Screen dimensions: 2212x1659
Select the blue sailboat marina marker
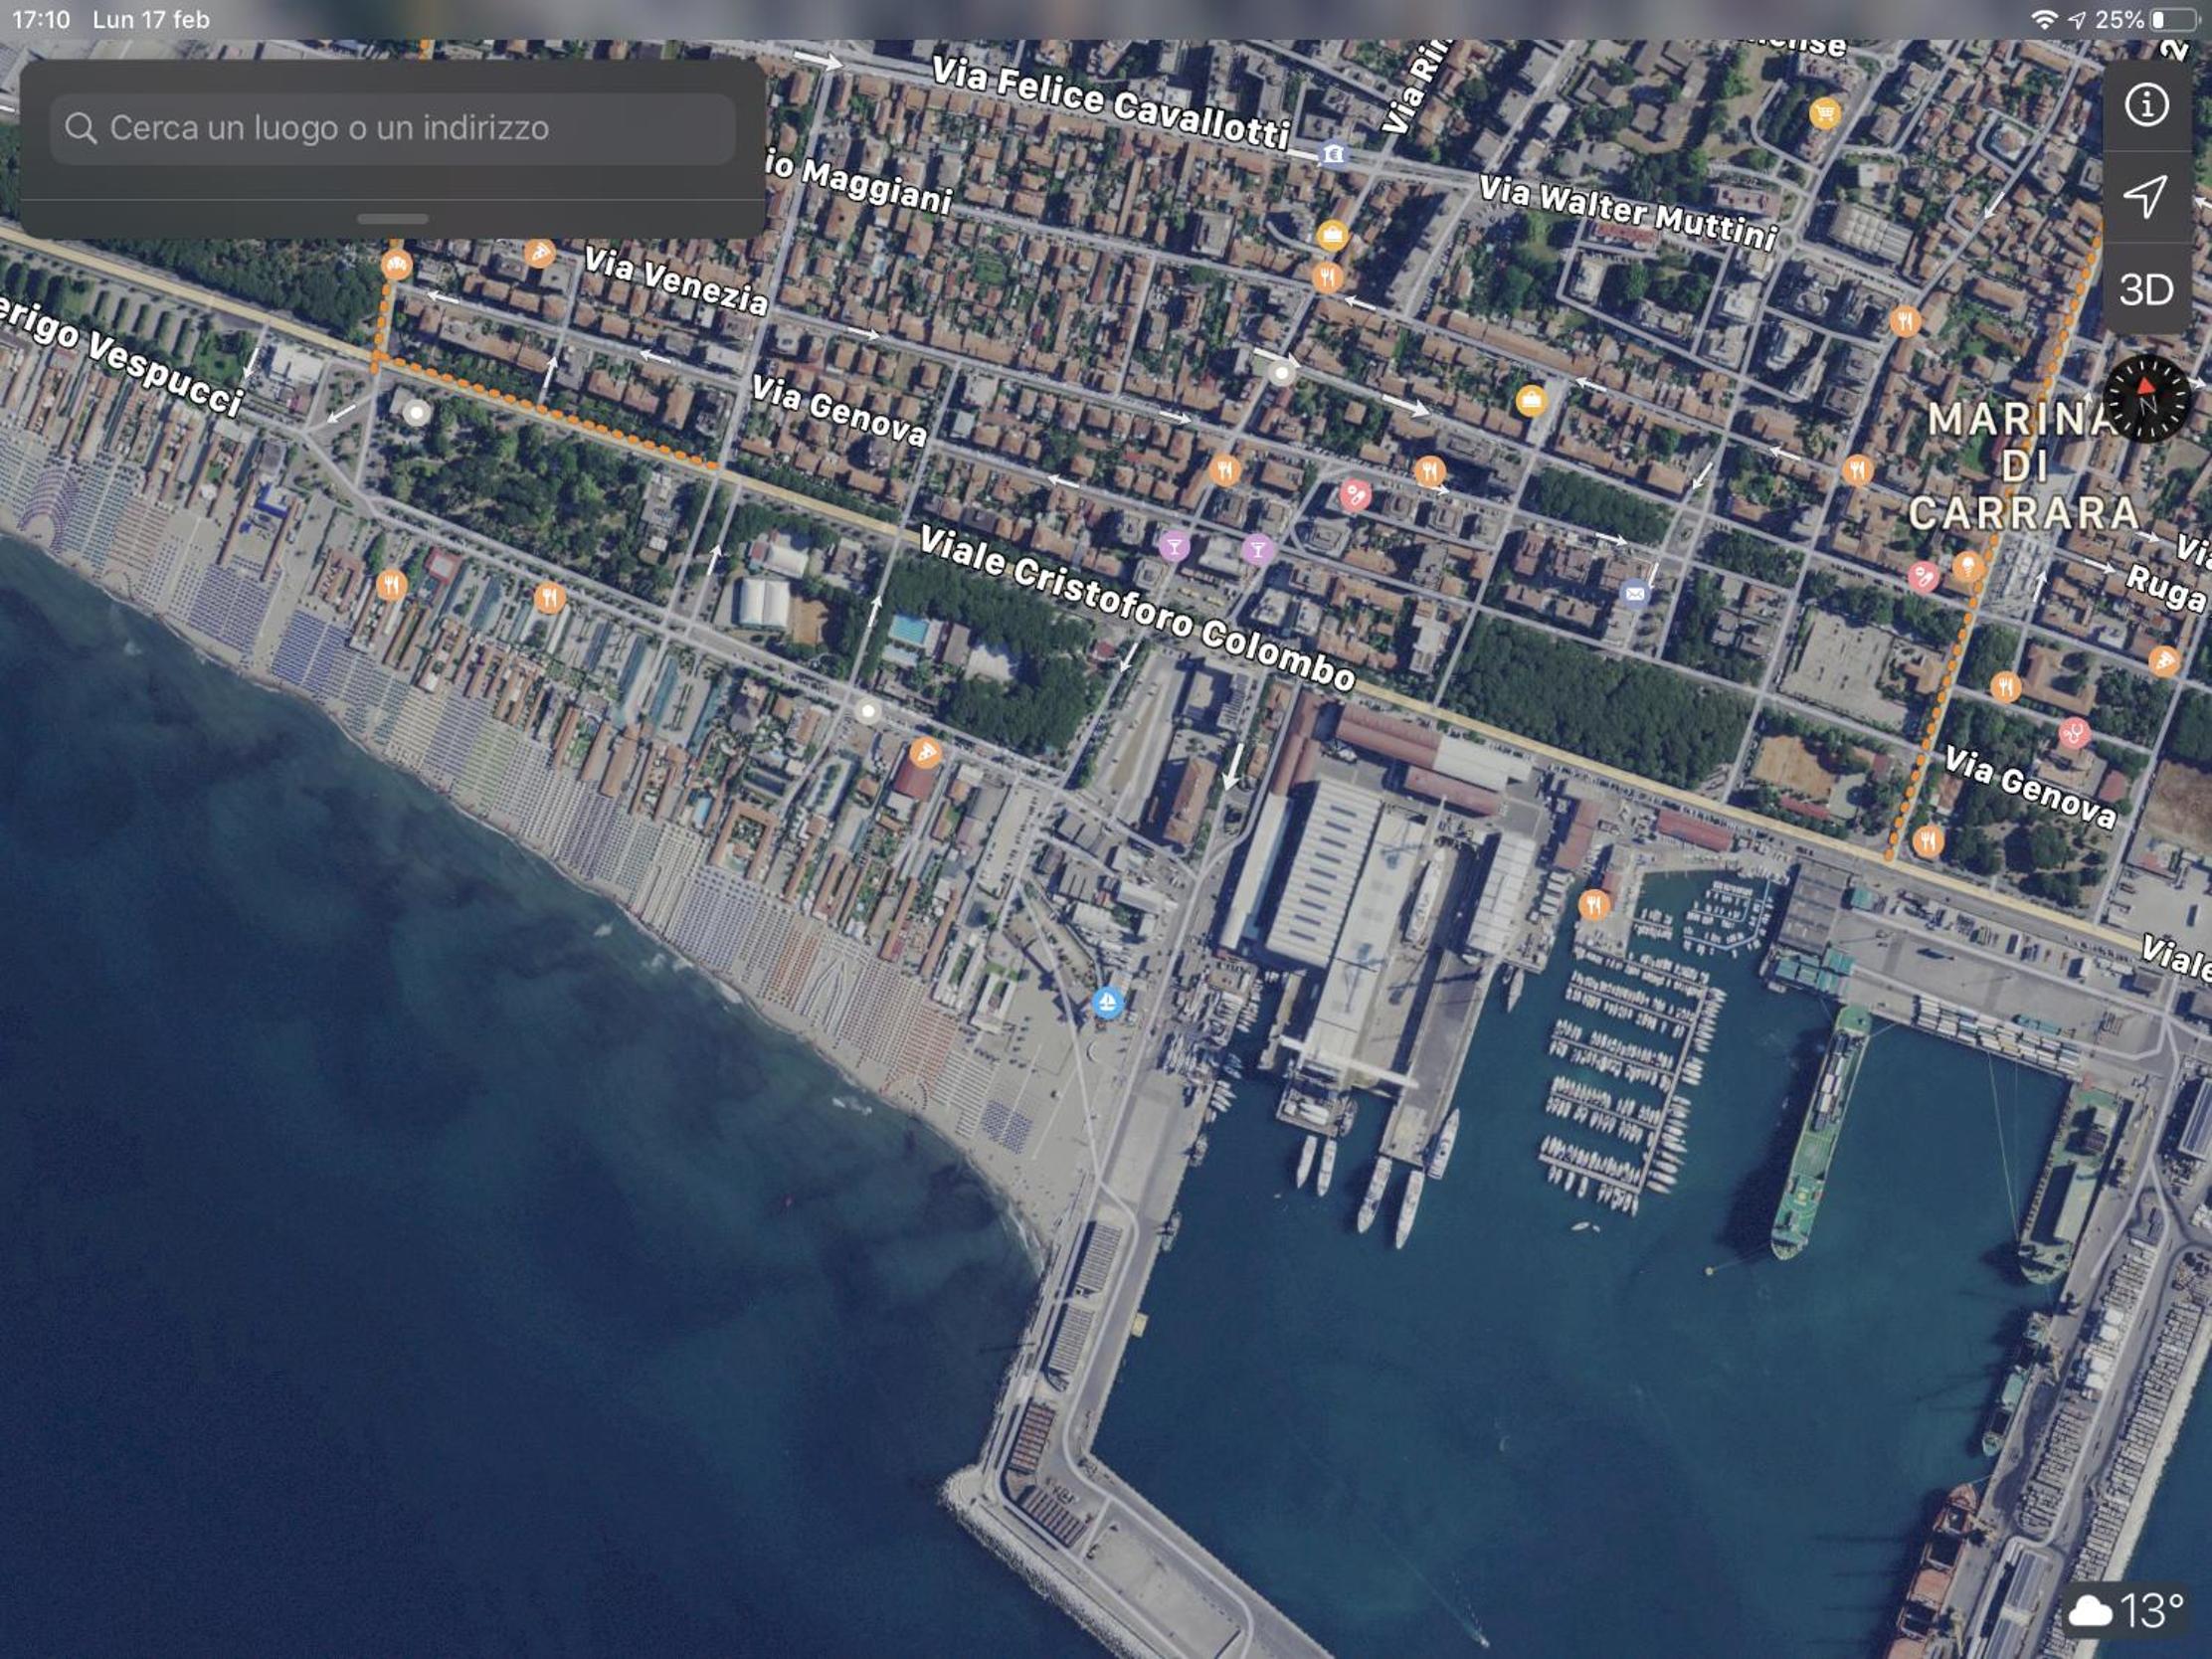tap(1106, 1002)
